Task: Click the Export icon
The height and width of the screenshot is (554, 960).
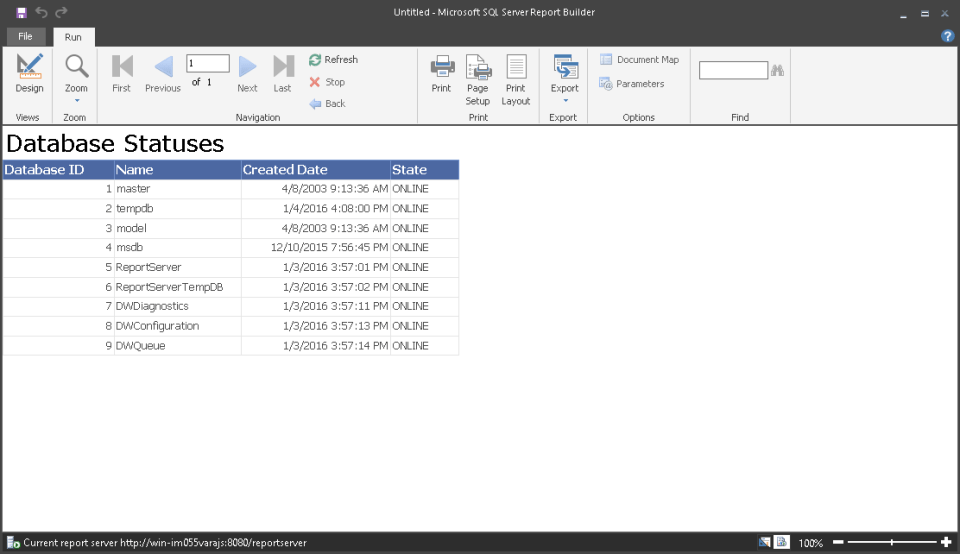Action: (x=565, y=67)
